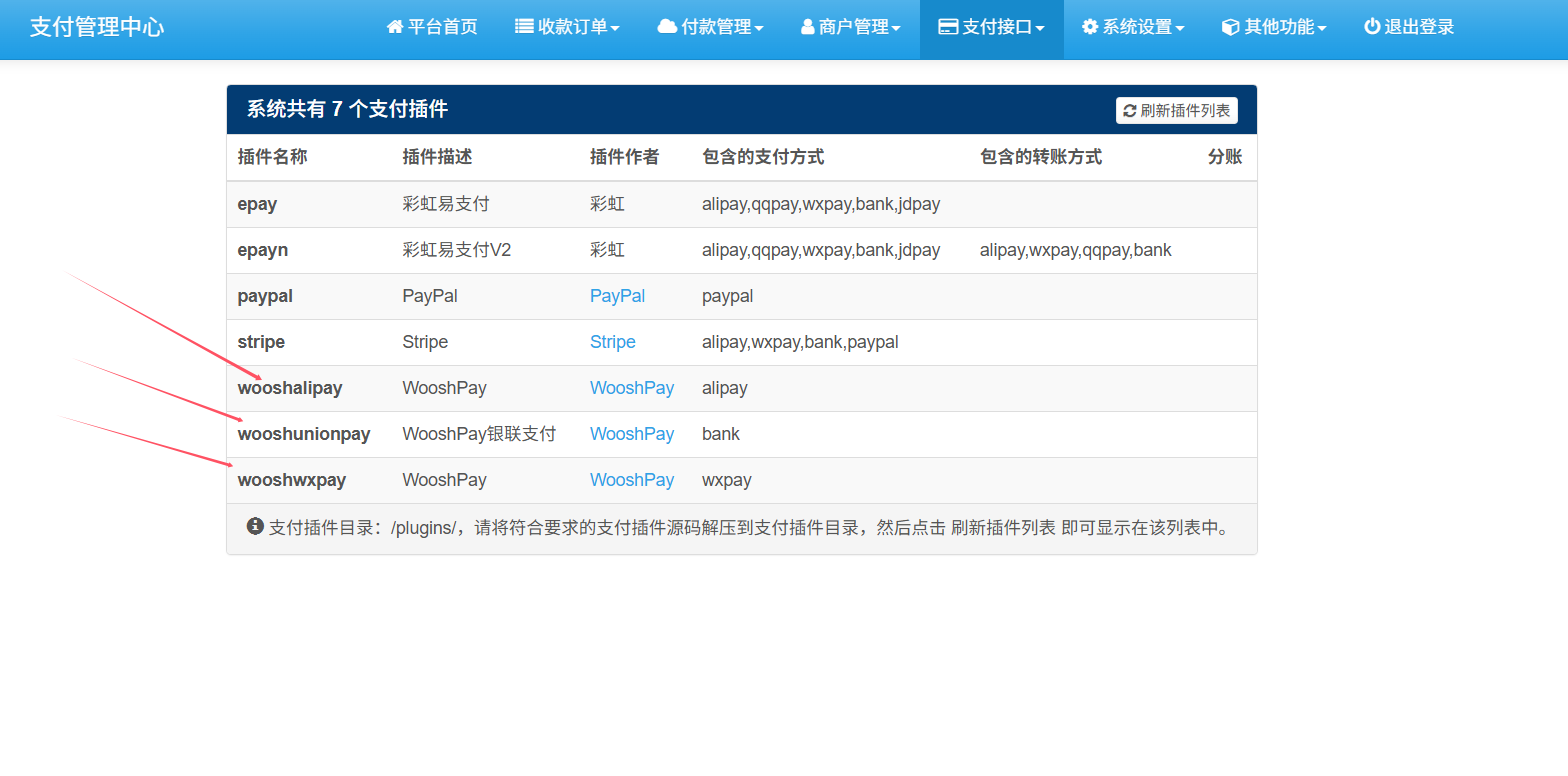The width and height of the screenshot is (1568, 776).
Task: Click the cube icon beside 其他功能
Action: point(1230,27)
